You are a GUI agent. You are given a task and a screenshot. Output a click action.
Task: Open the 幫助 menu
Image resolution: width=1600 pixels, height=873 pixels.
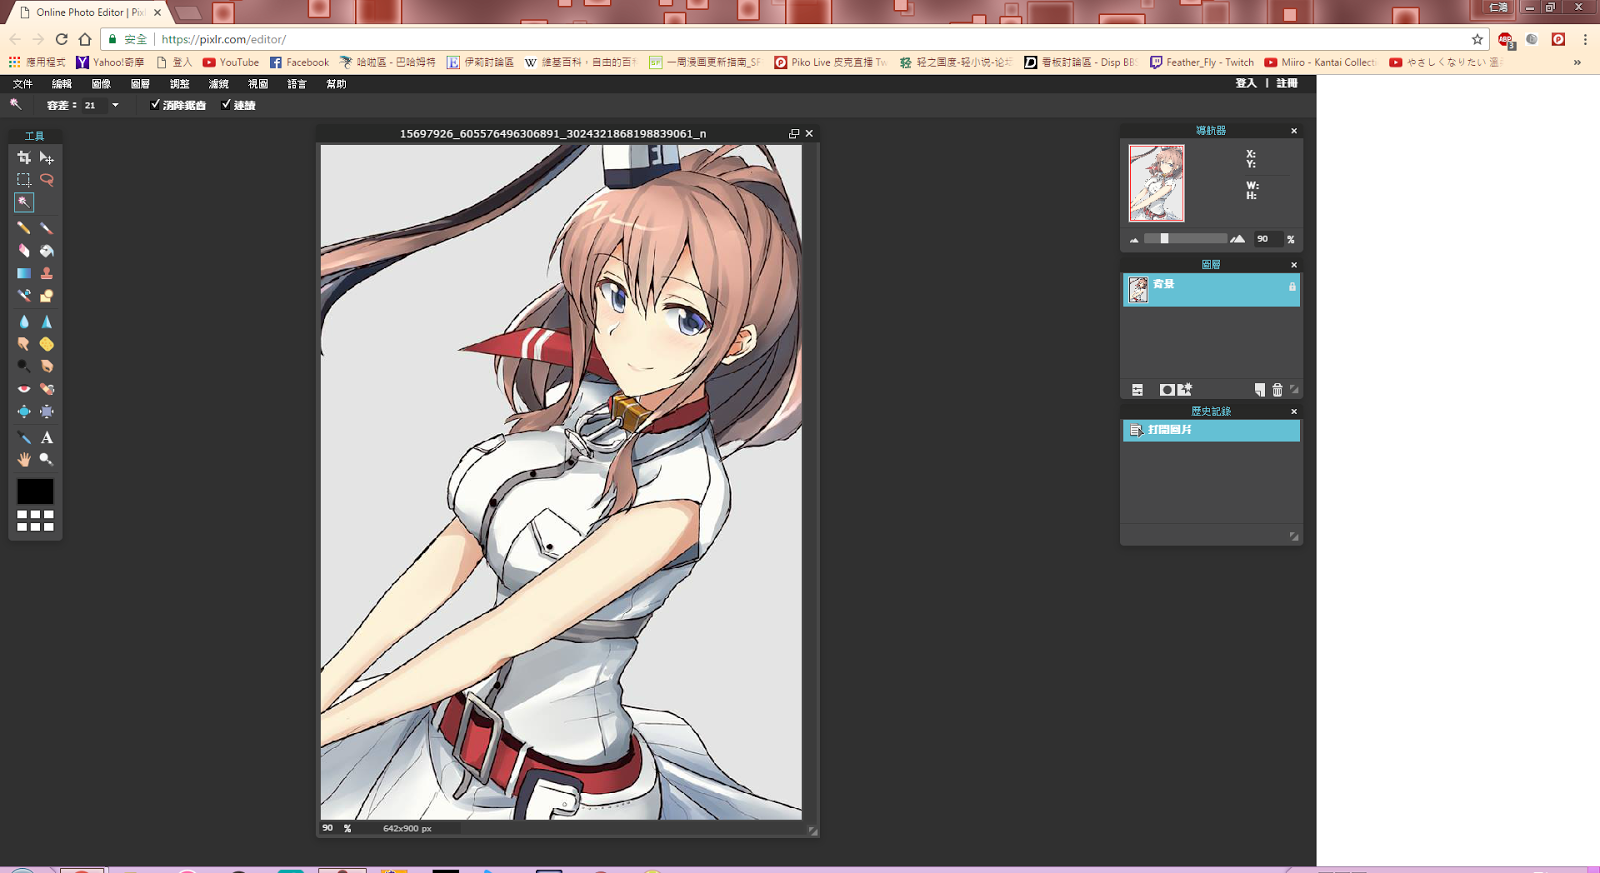(x=336, y=84)
